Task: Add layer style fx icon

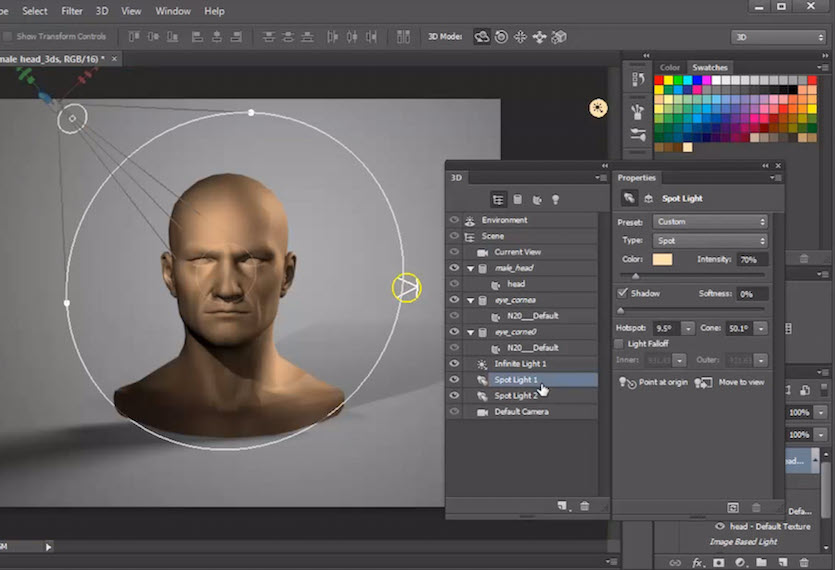Action: click(697, 563)
